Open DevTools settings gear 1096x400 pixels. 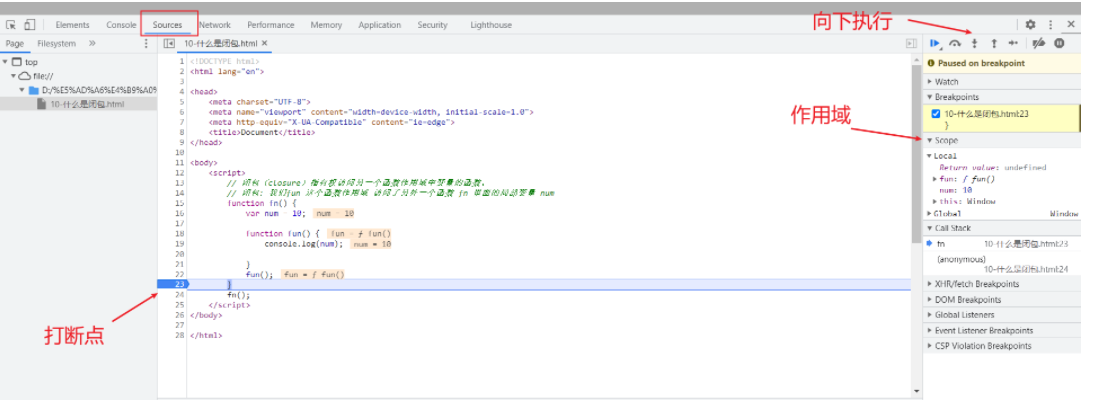click(1030, 24)
